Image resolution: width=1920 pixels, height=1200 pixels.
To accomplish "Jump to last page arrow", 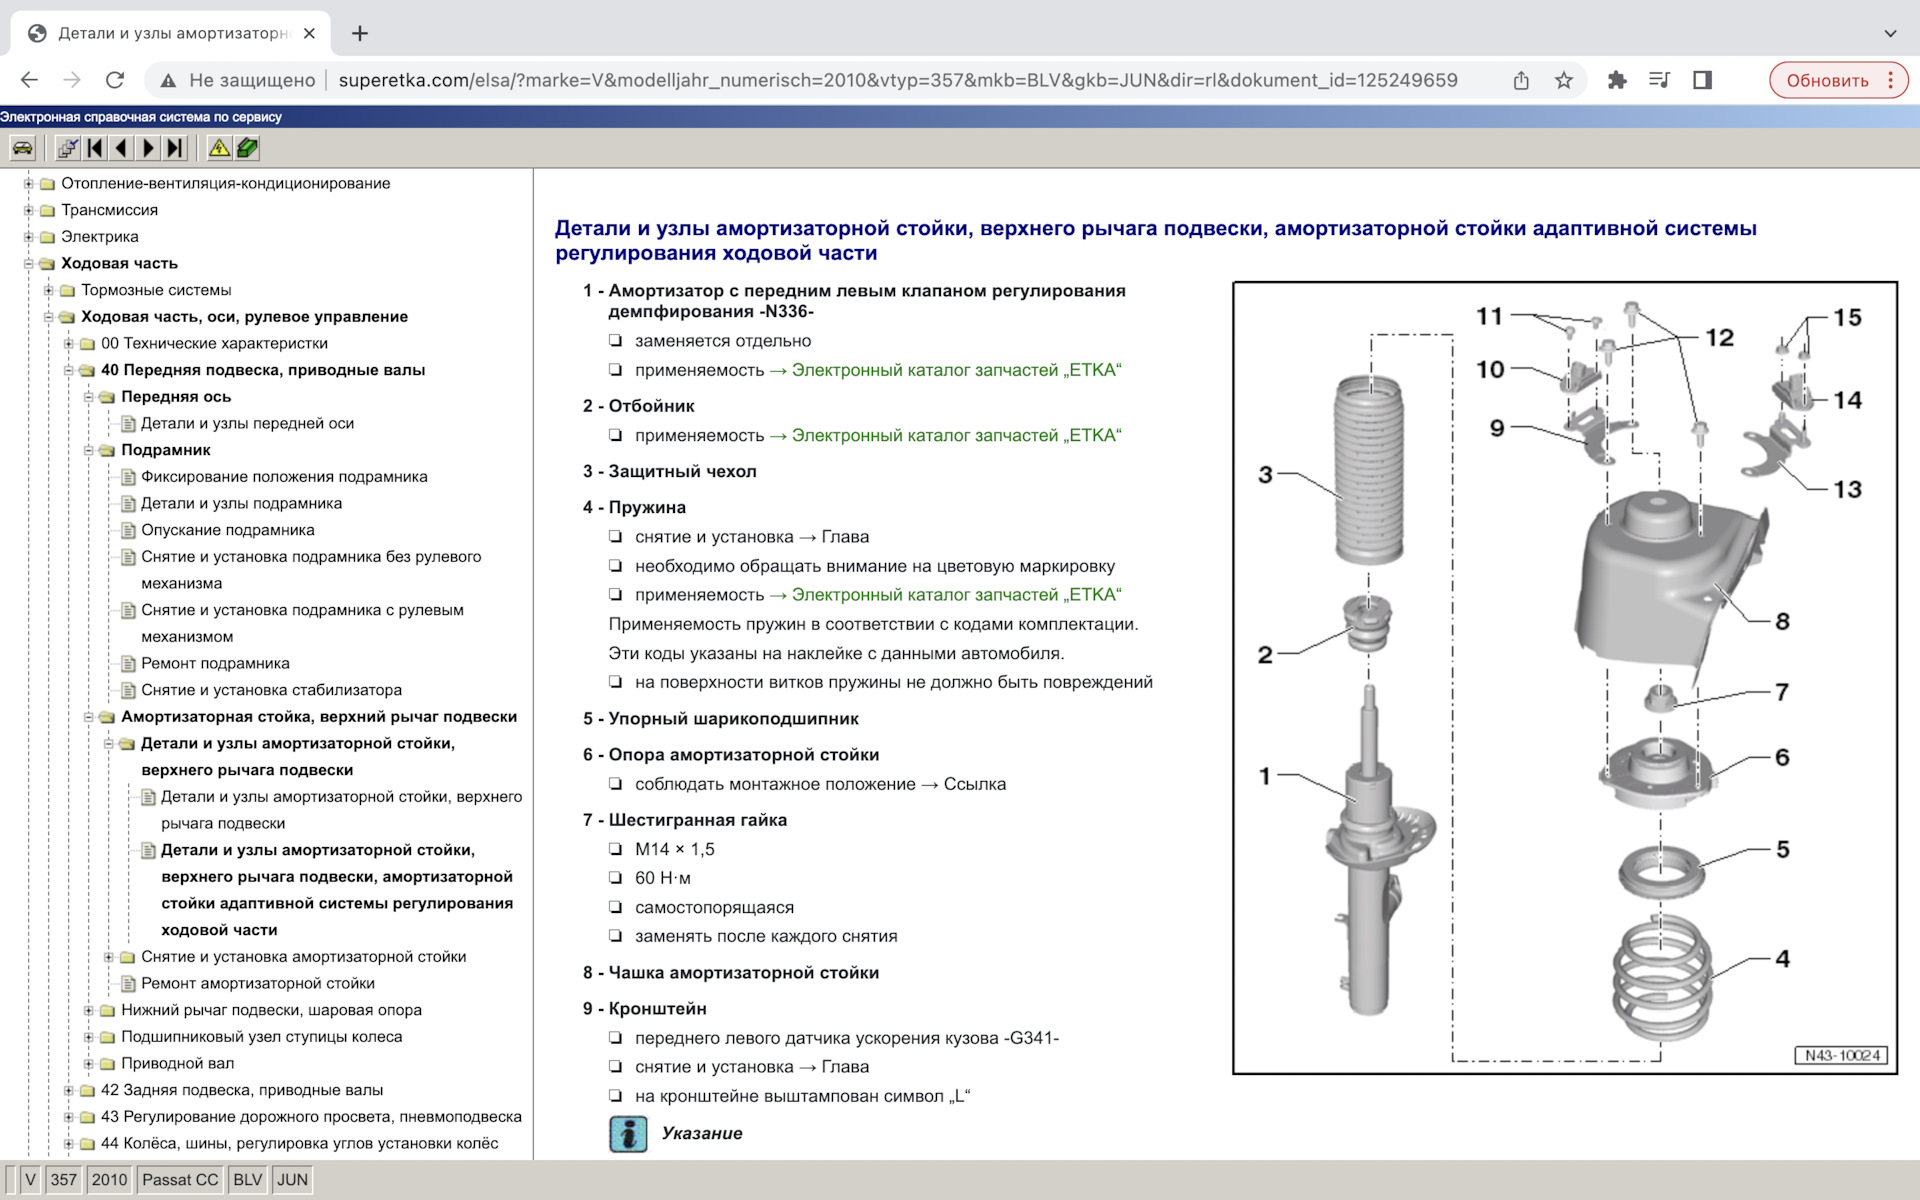I will (x=175, y=149).
